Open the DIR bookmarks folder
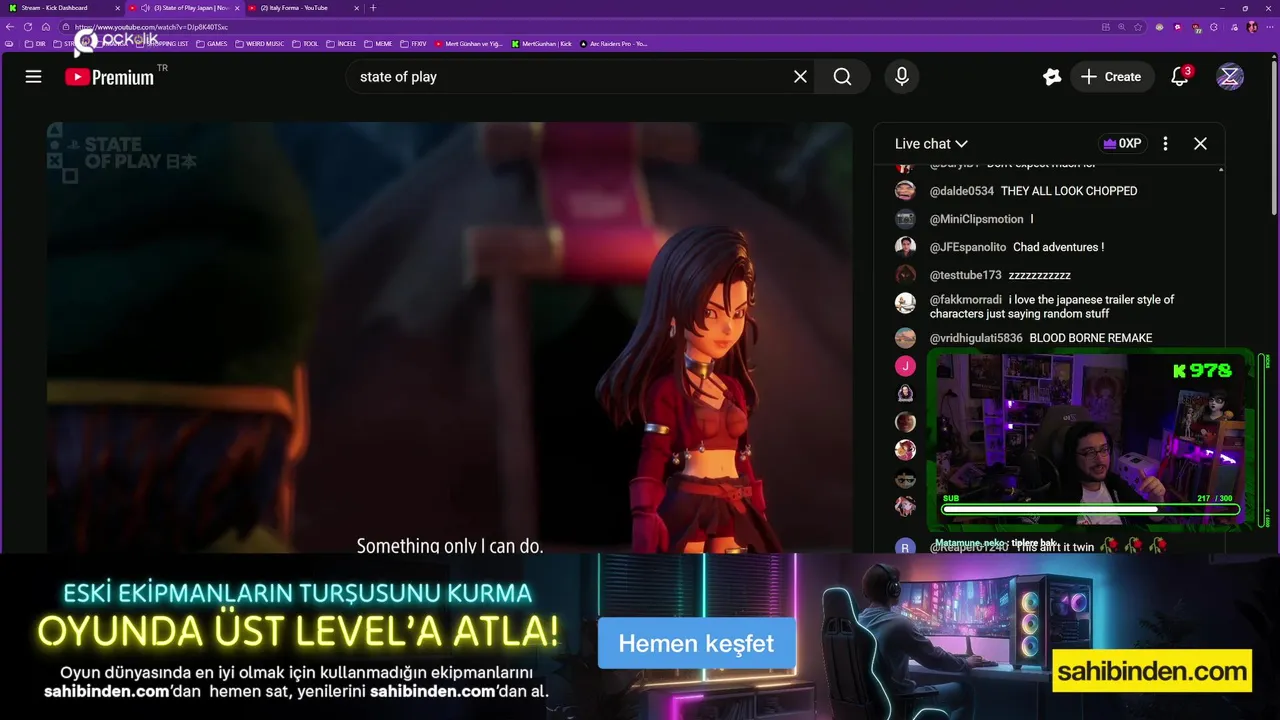1280x720 pixels. (x=35, y=44)
